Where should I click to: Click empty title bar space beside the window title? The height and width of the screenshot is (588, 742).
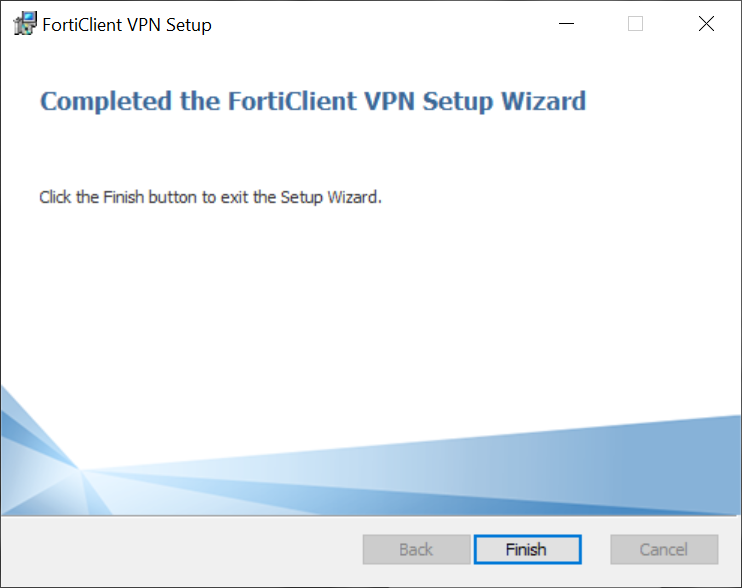click(x=380, y=25)
